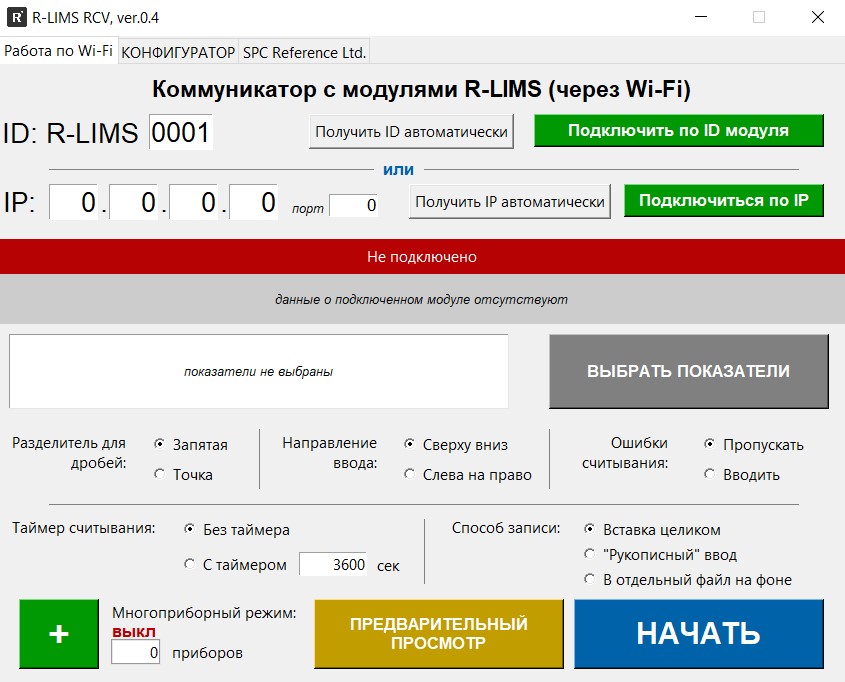Click ПРЕДВАРИТЕЛЬНЫЙ ПРОСМОТР button
The image size is (845, 682).
coord(438,634)
